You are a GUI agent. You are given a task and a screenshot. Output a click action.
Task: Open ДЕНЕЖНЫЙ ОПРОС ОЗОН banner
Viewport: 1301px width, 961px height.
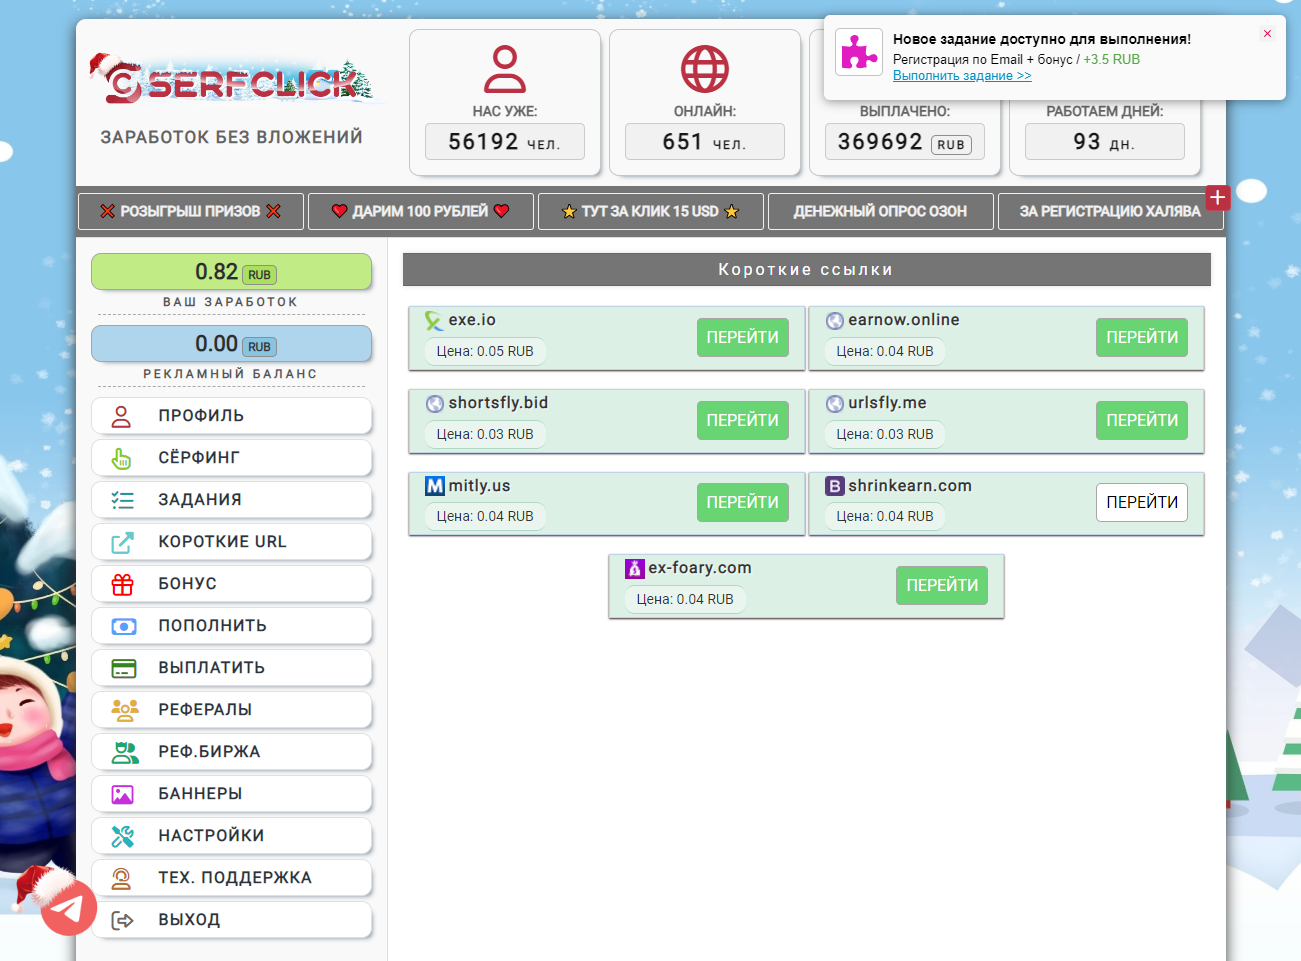click(x=881, y=211)
